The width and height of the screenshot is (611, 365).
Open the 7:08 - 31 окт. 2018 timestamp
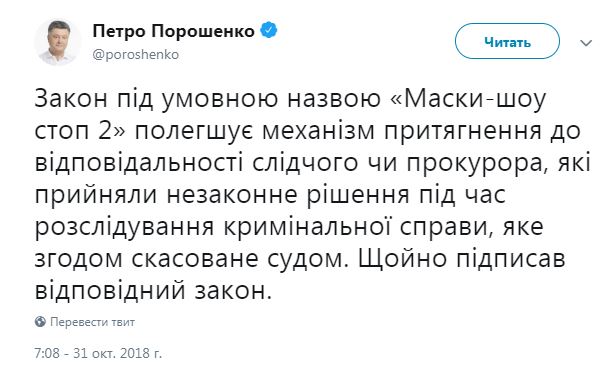98,353
